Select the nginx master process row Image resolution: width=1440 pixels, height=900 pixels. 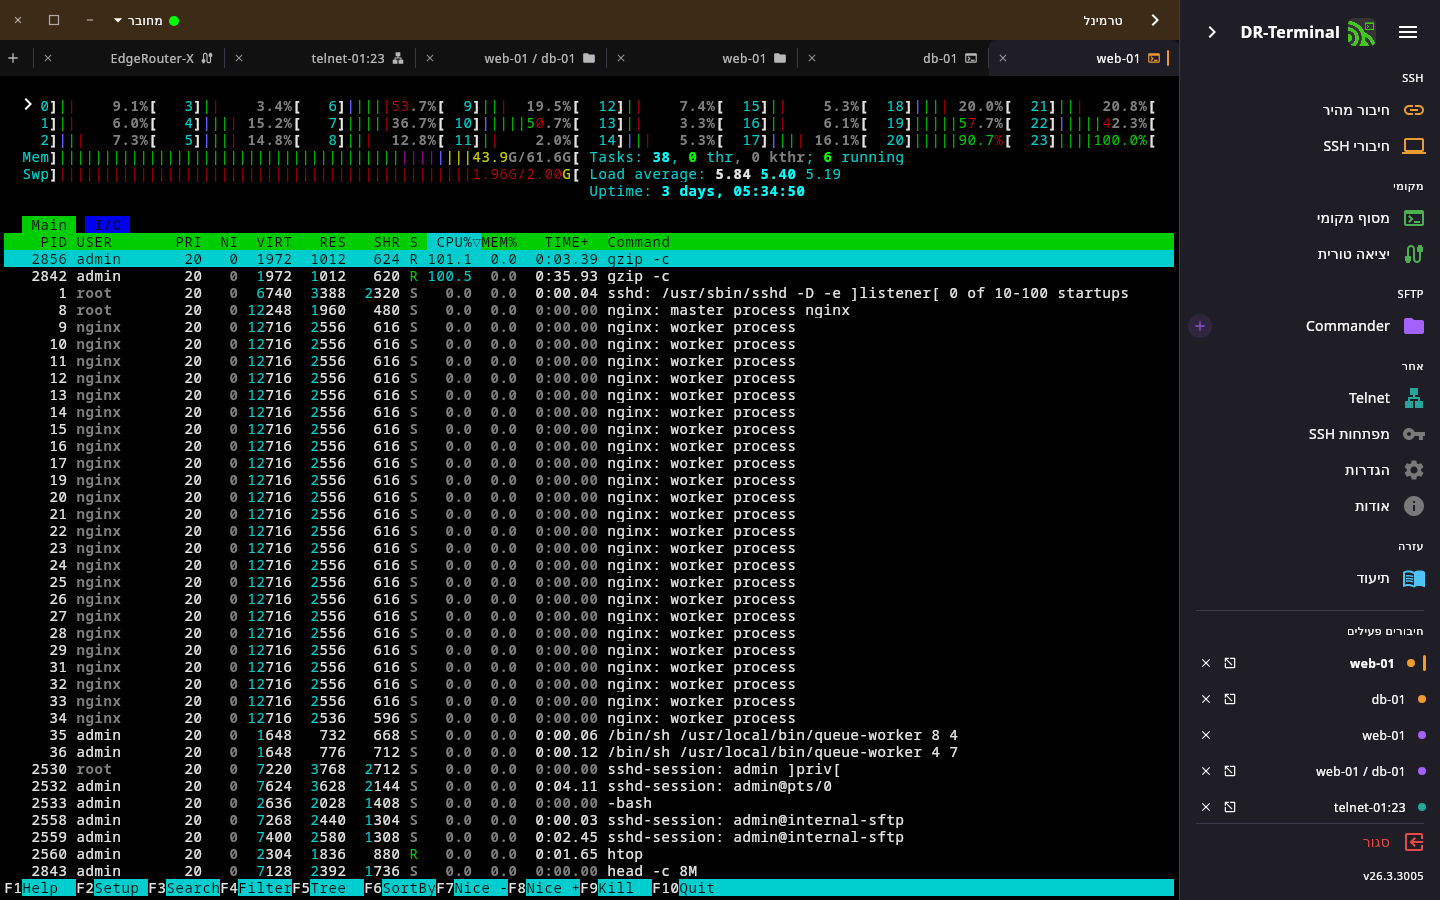tap(588, 310)
